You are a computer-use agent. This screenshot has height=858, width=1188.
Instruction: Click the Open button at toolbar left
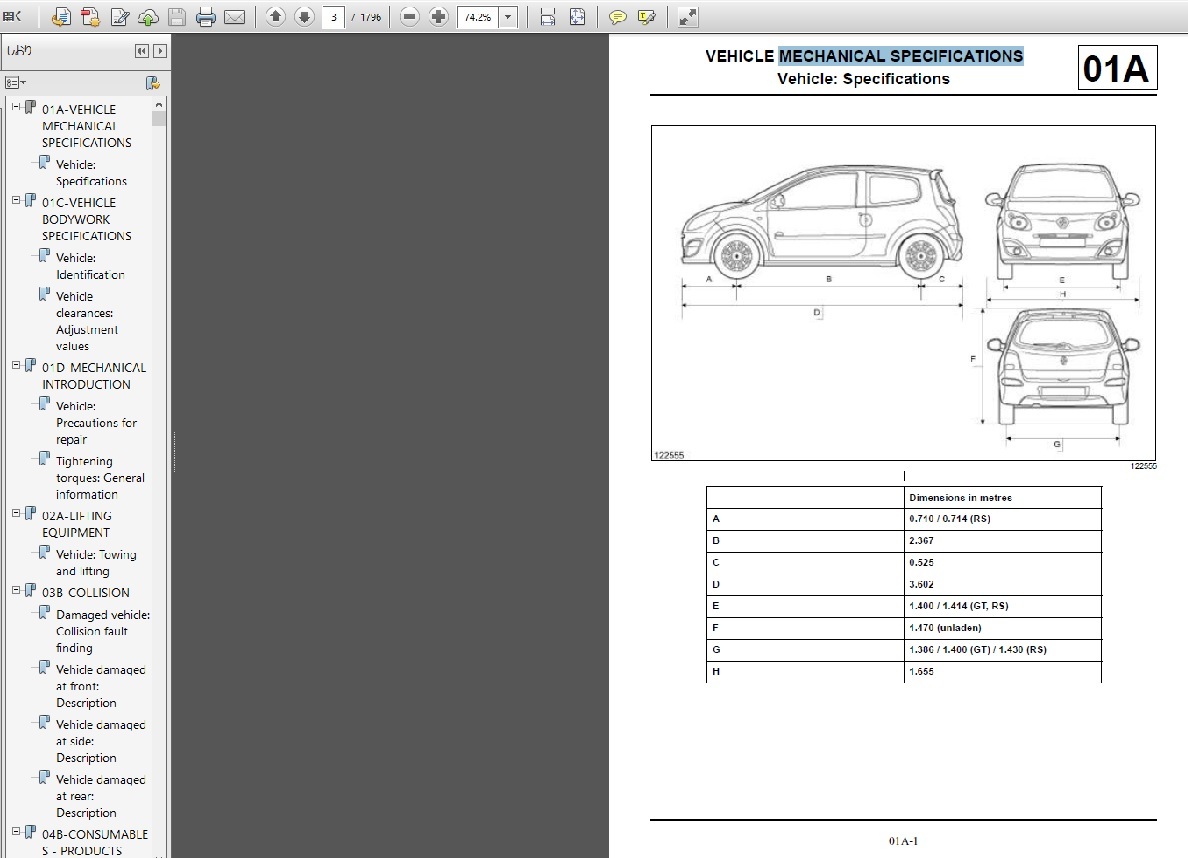pos(12,16)
